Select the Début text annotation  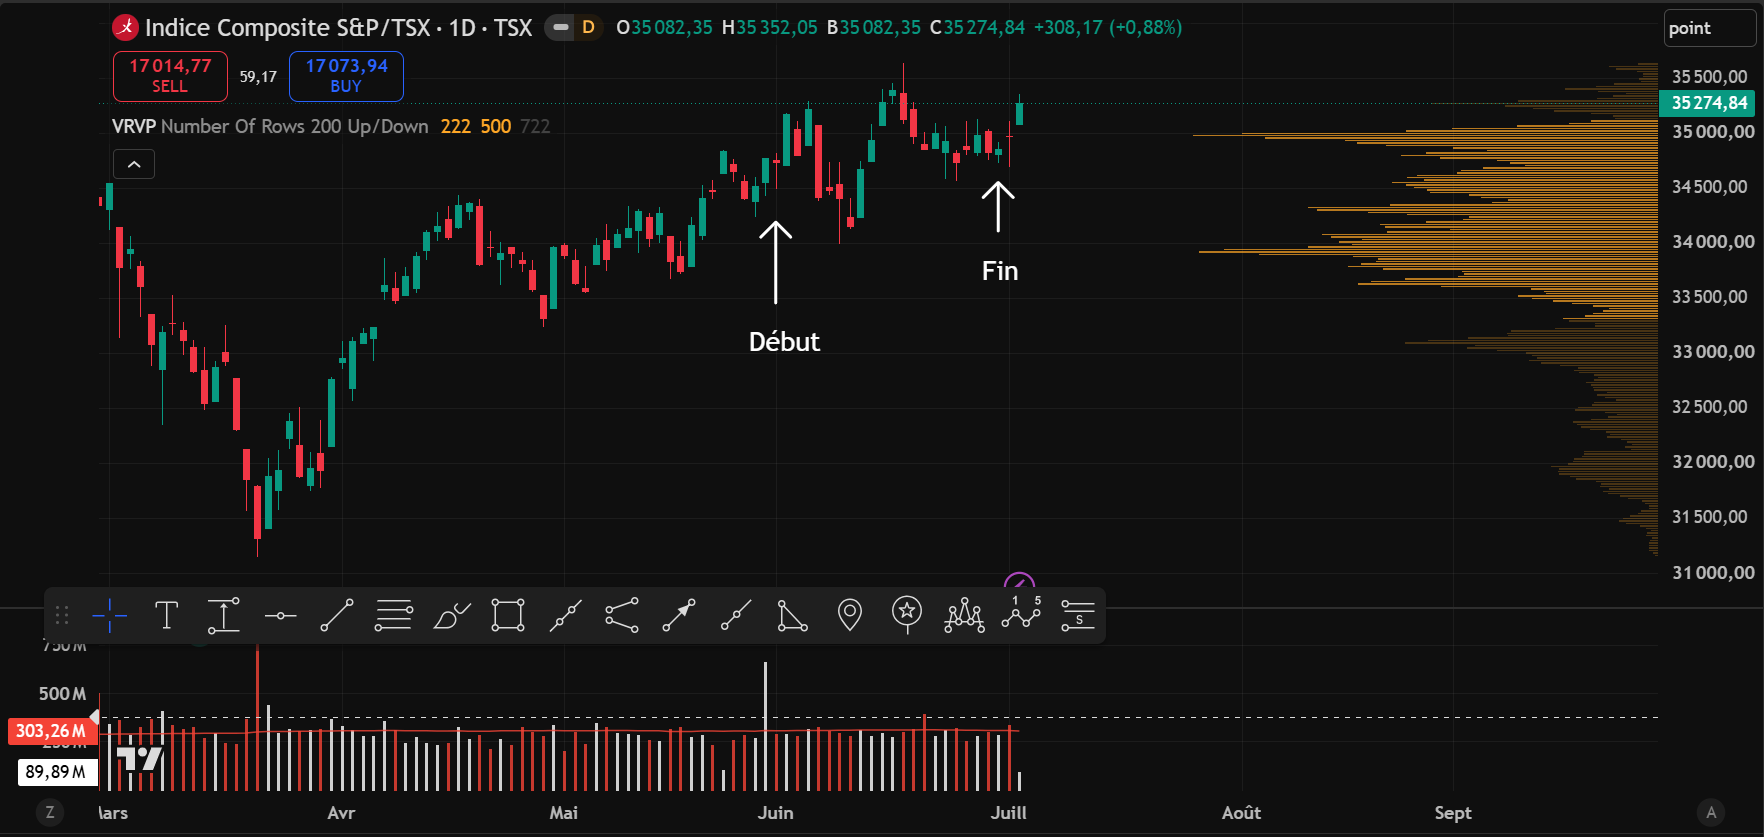click(x=784, y=342)
